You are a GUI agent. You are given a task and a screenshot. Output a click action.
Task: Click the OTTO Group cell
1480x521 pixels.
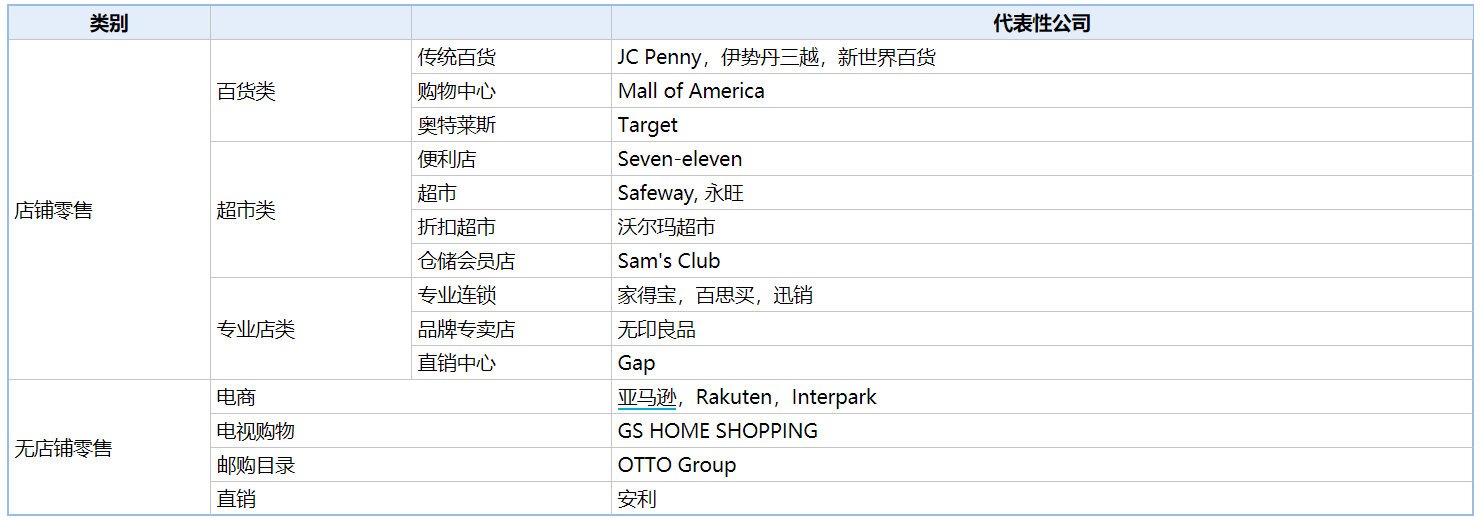[1042, 465]
